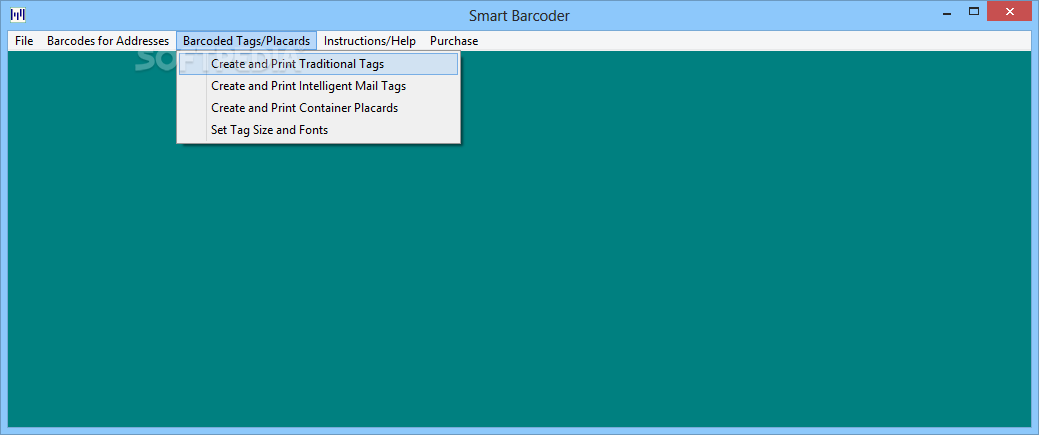
Task: Choose Create and Print Container Placards
Action: tap(318, 107)
